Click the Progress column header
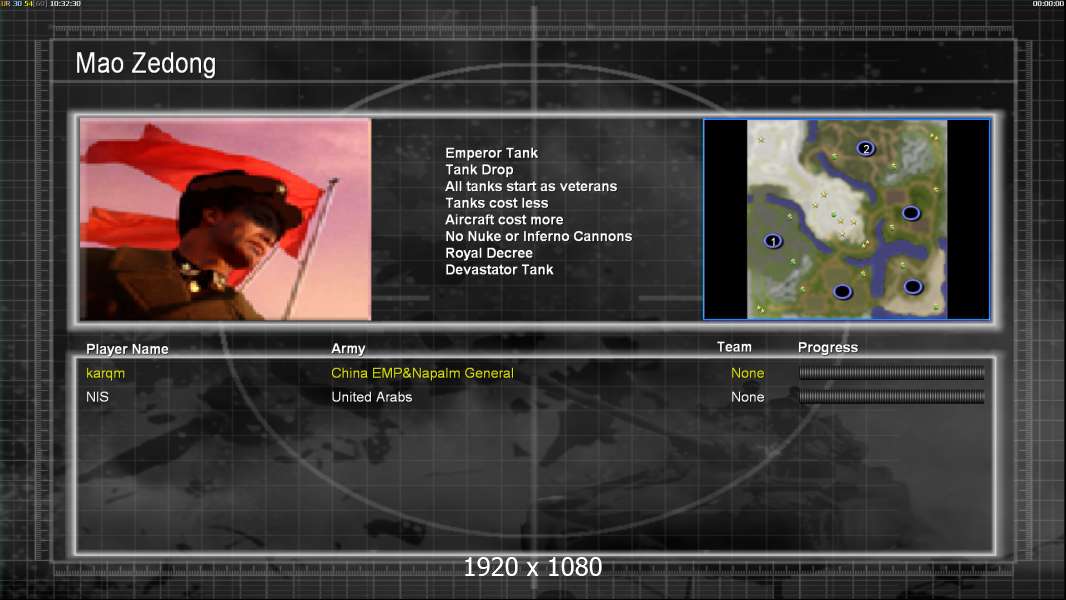Viewport: 1066px width, 600px height. pyautogui.click(x=828, y=347)
